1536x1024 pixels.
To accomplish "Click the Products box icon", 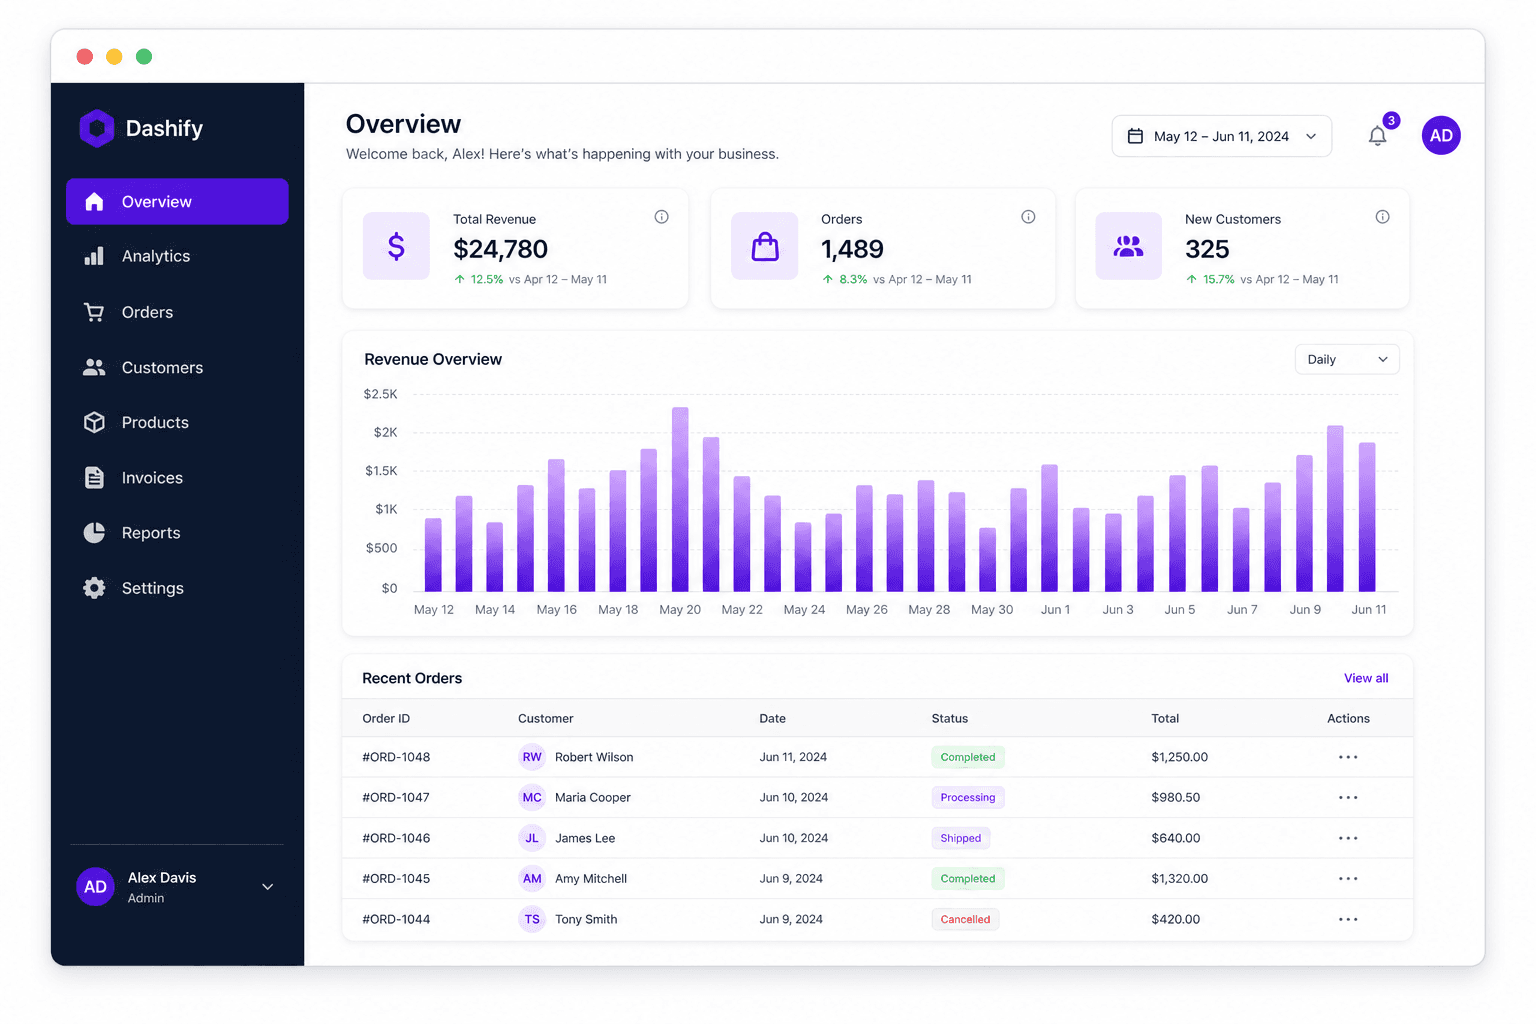I will [x=94, y=422].
